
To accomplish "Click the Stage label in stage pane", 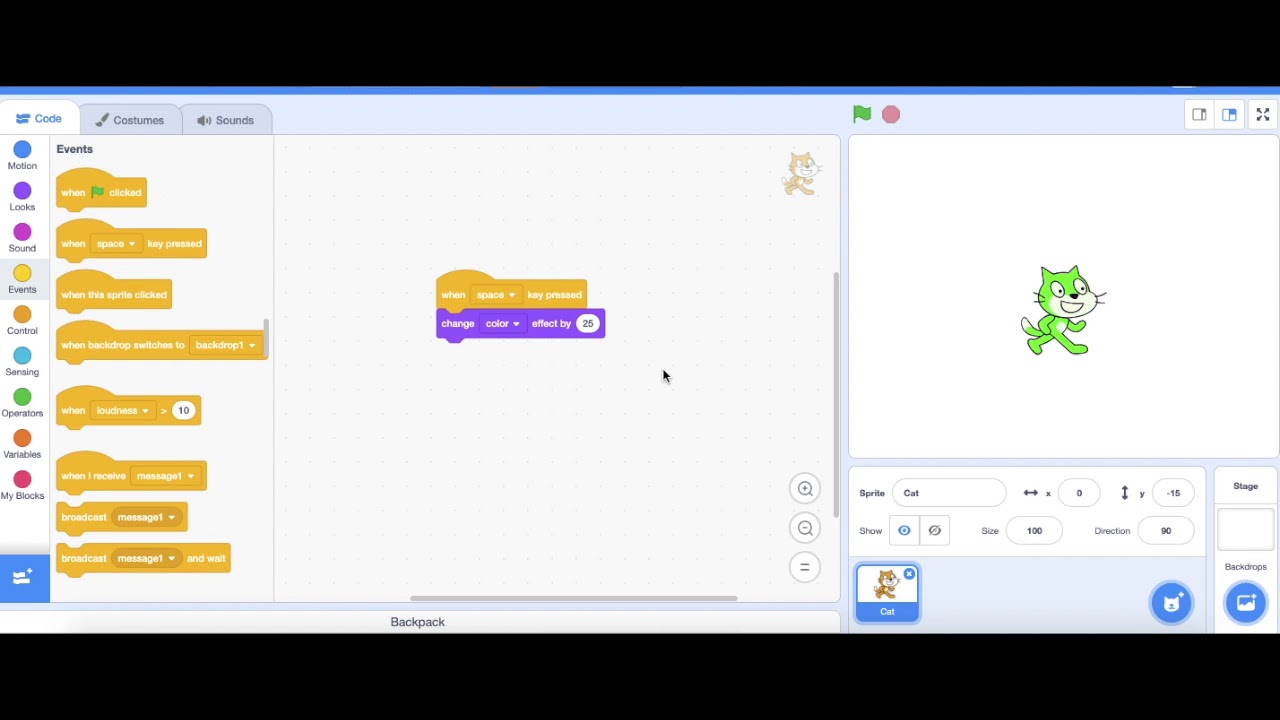I will tap(1246, 486).
